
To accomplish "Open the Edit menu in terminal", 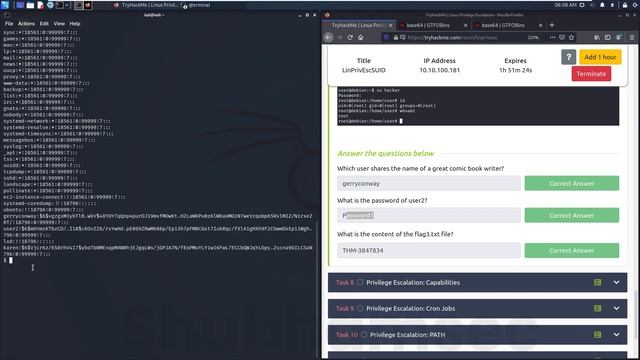I will [44, 24].
